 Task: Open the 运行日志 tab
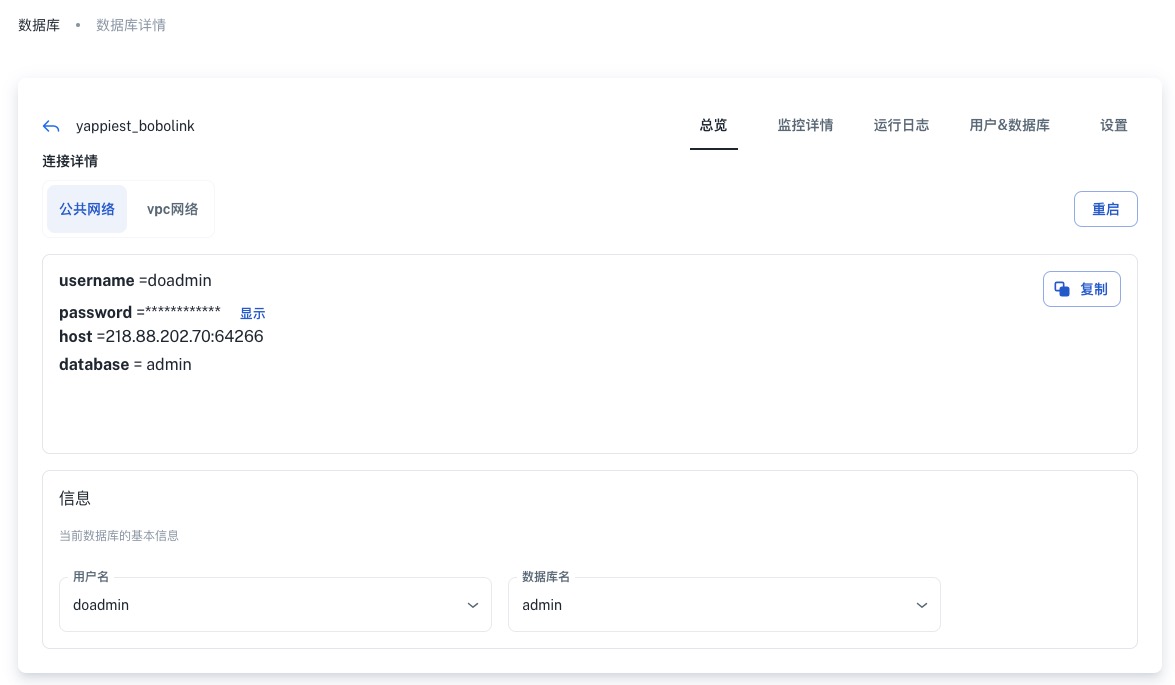(x=901, y=126)
